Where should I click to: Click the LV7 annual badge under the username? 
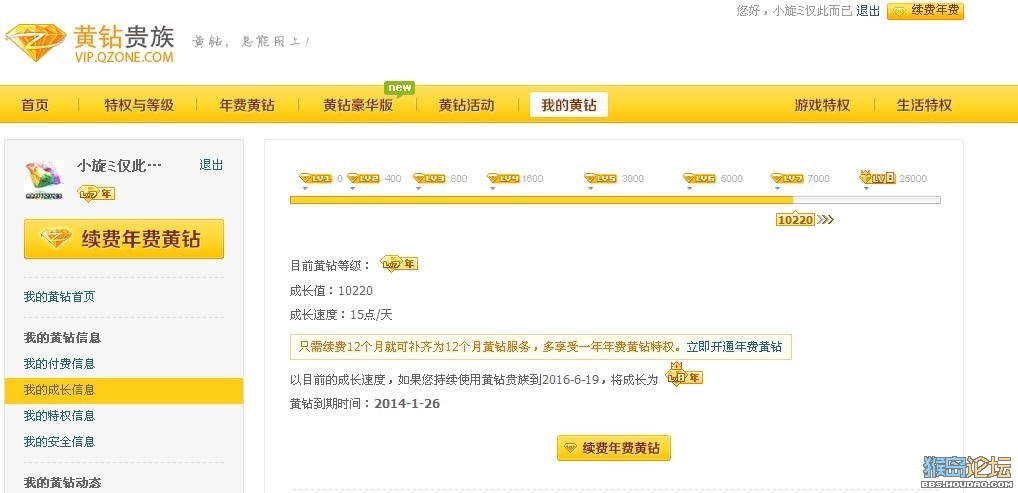[96, 193]
